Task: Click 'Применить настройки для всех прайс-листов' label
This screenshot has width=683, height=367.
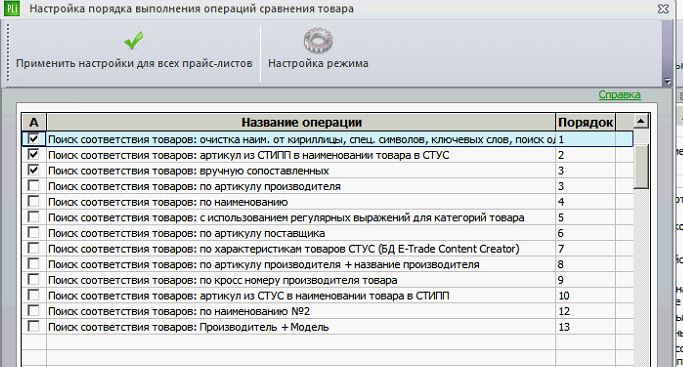Action: 134,64
